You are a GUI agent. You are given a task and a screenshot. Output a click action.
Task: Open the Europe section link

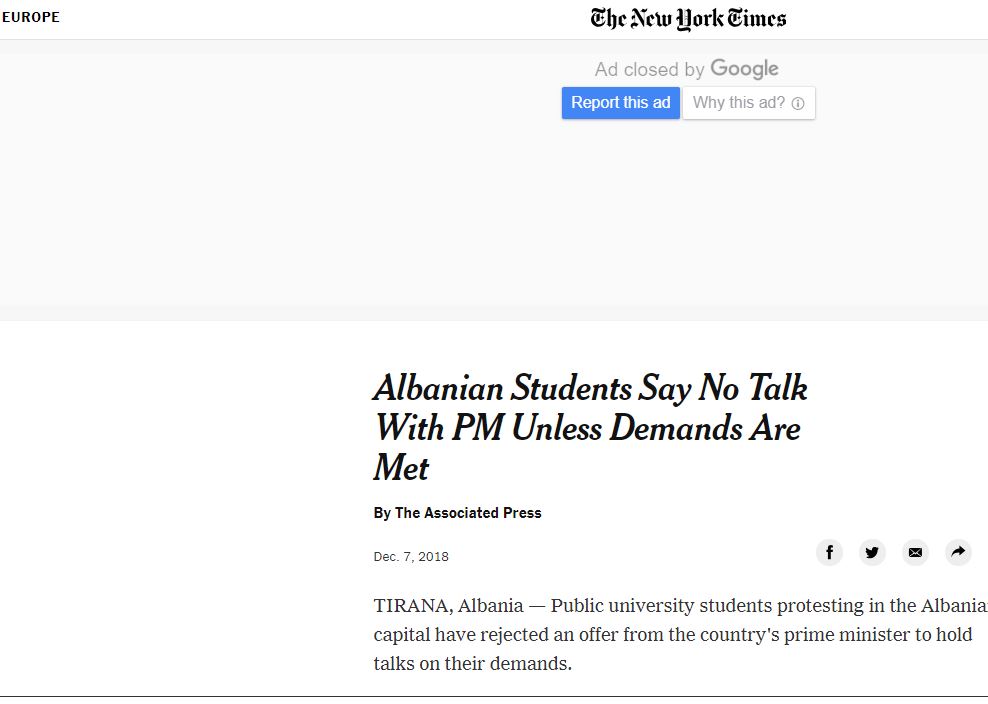(31, 17)
